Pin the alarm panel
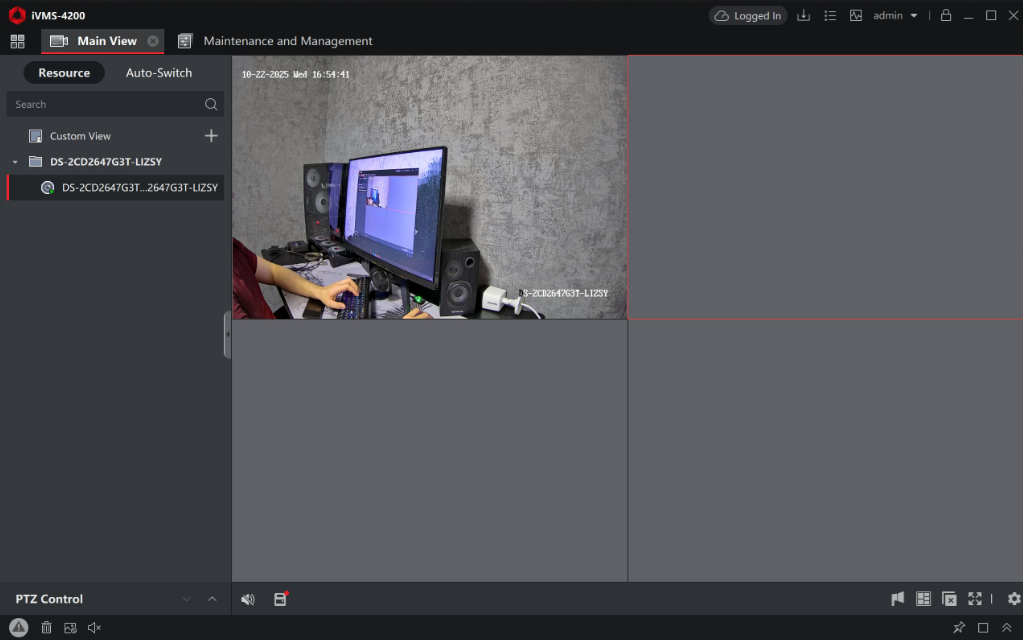Viewport: 1023px width, 640px height. [959, 628]
